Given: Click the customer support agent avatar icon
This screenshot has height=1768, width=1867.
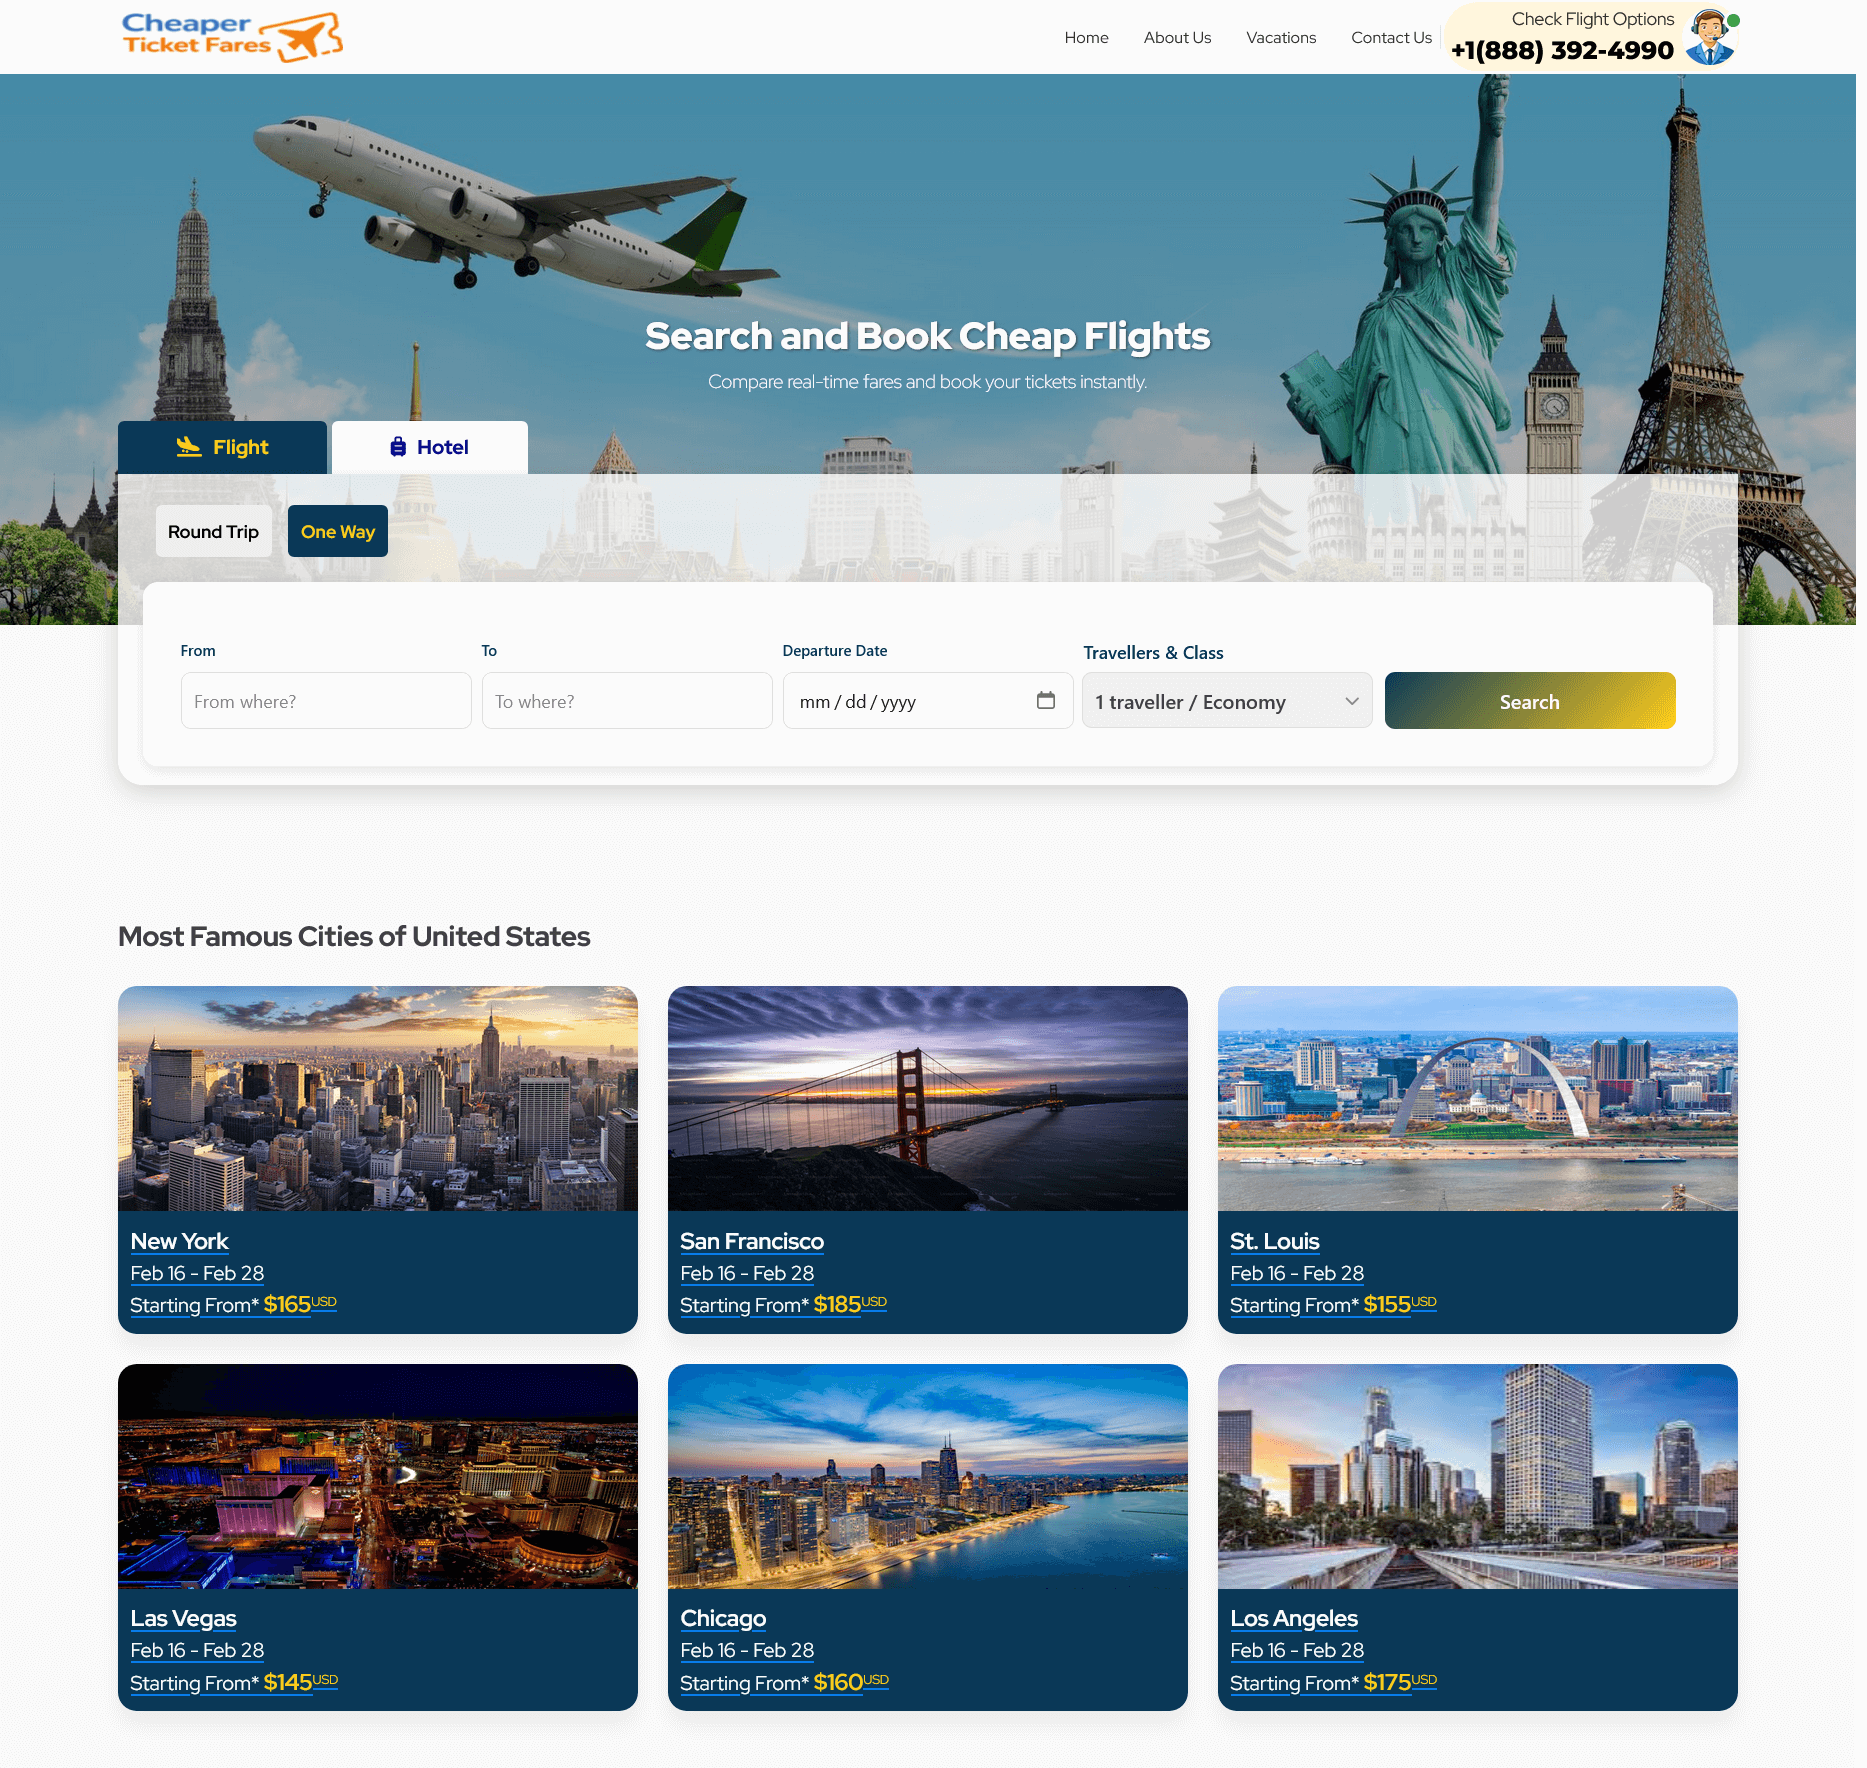Looking at the screenshot, I should pyautogui.click(x=1711, y=37).
